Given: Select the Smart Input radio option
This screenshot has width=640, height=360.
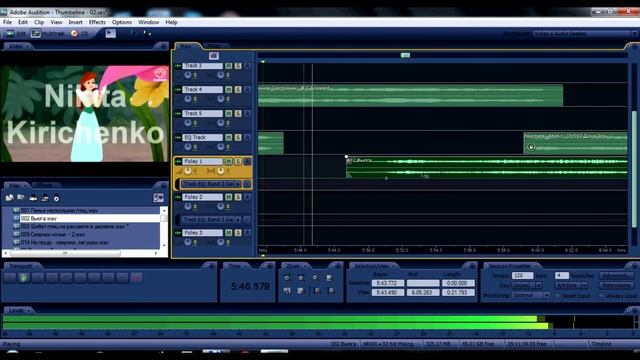Looking at the screenshot, I should point(558,295).
